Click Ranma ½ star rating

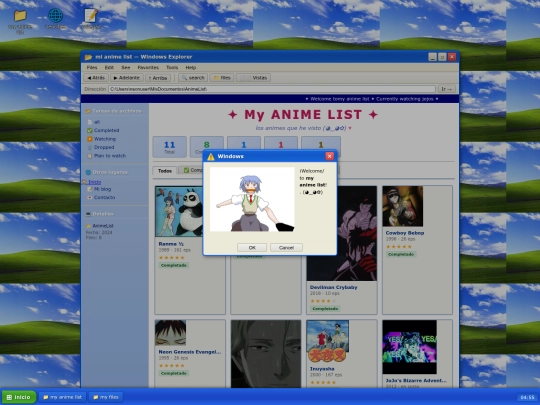172,258
